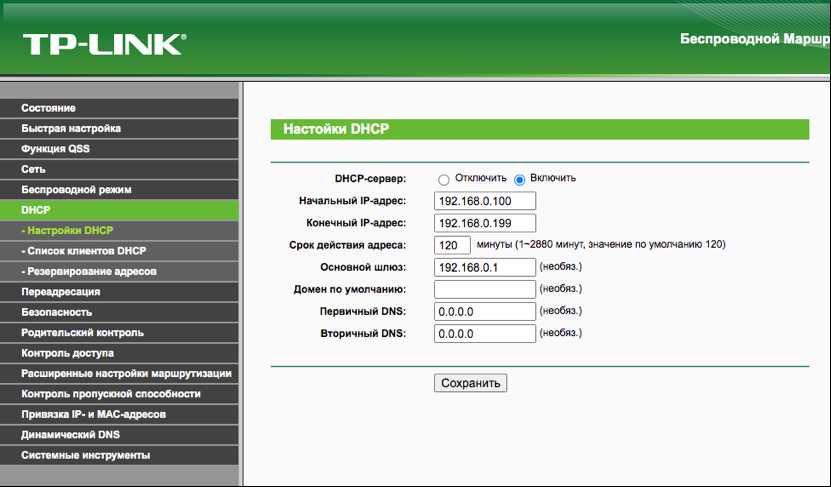This screenshot has height=487, width=831.
Task: Click the Срок действия адреса field
Action: pyautogui.click(x=452, y=245)
